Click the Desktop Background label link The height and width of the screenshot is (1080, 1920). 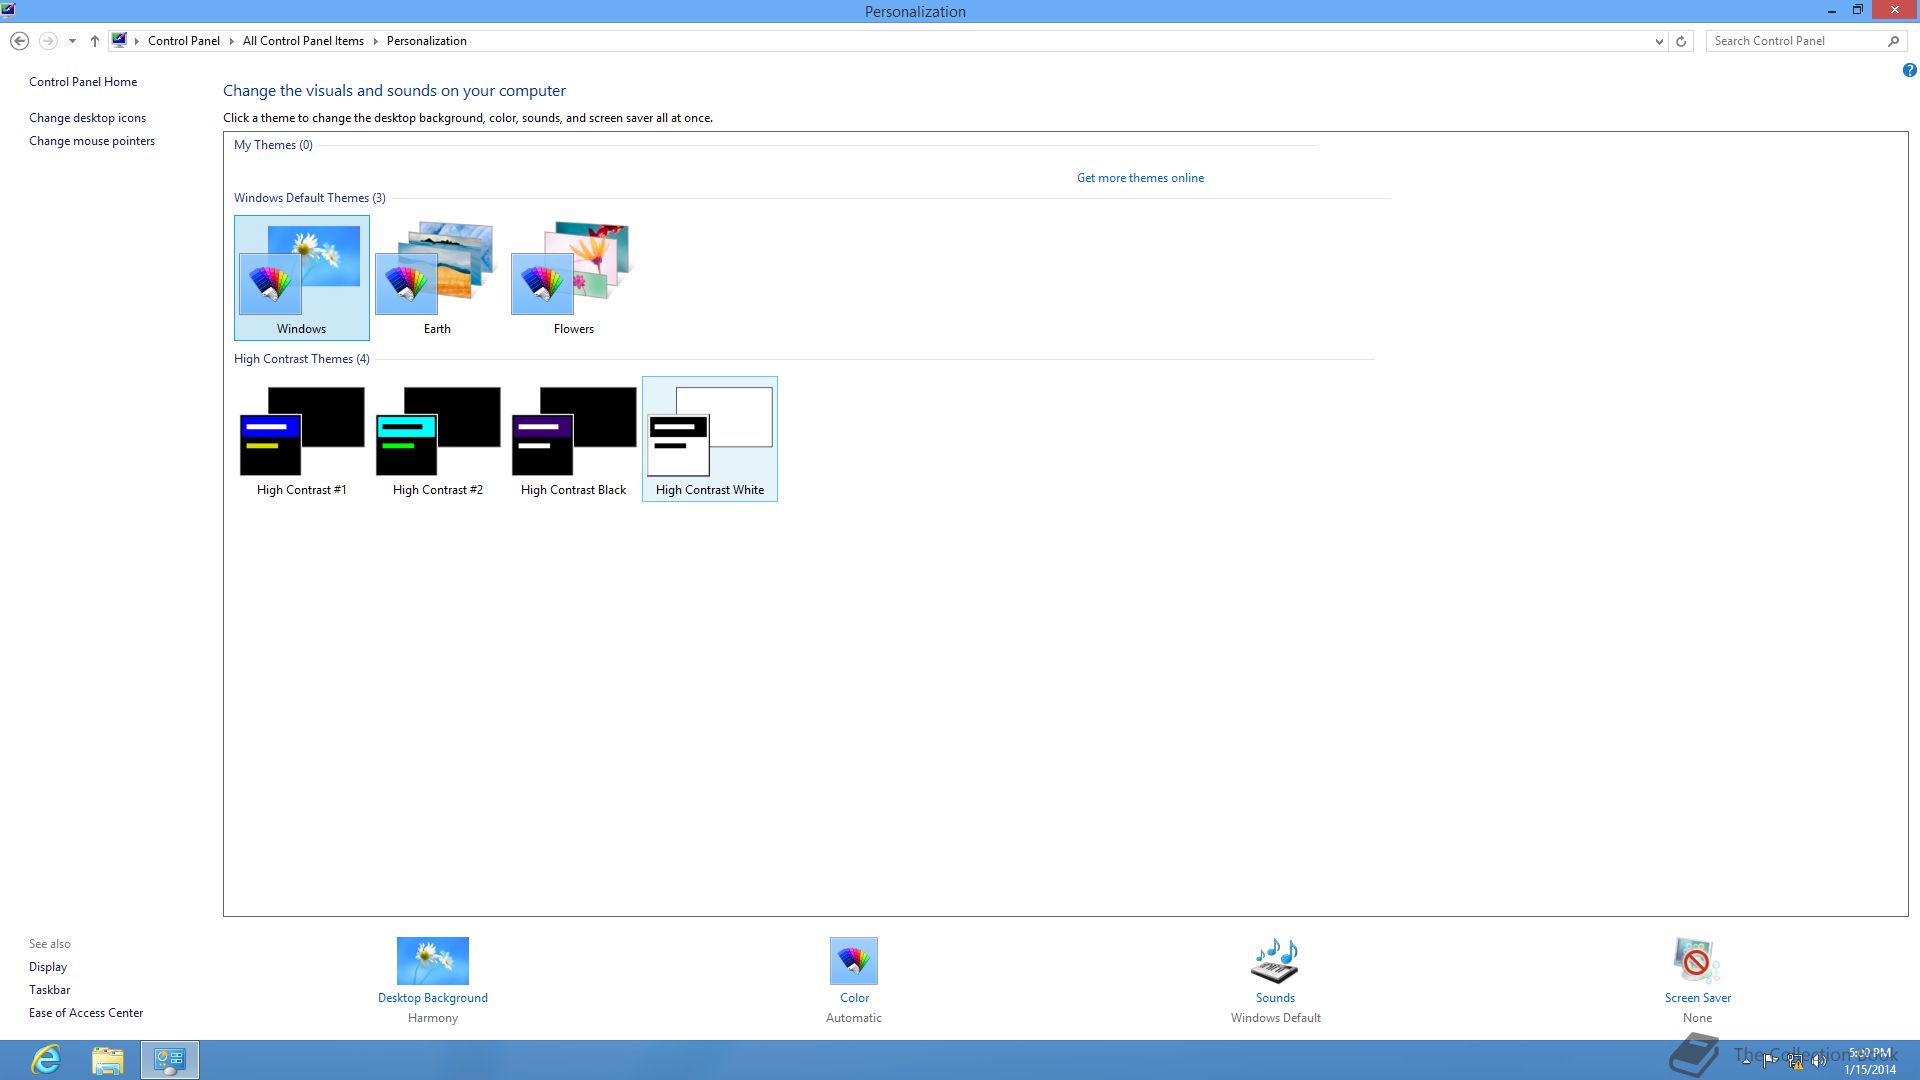[433, 998]
